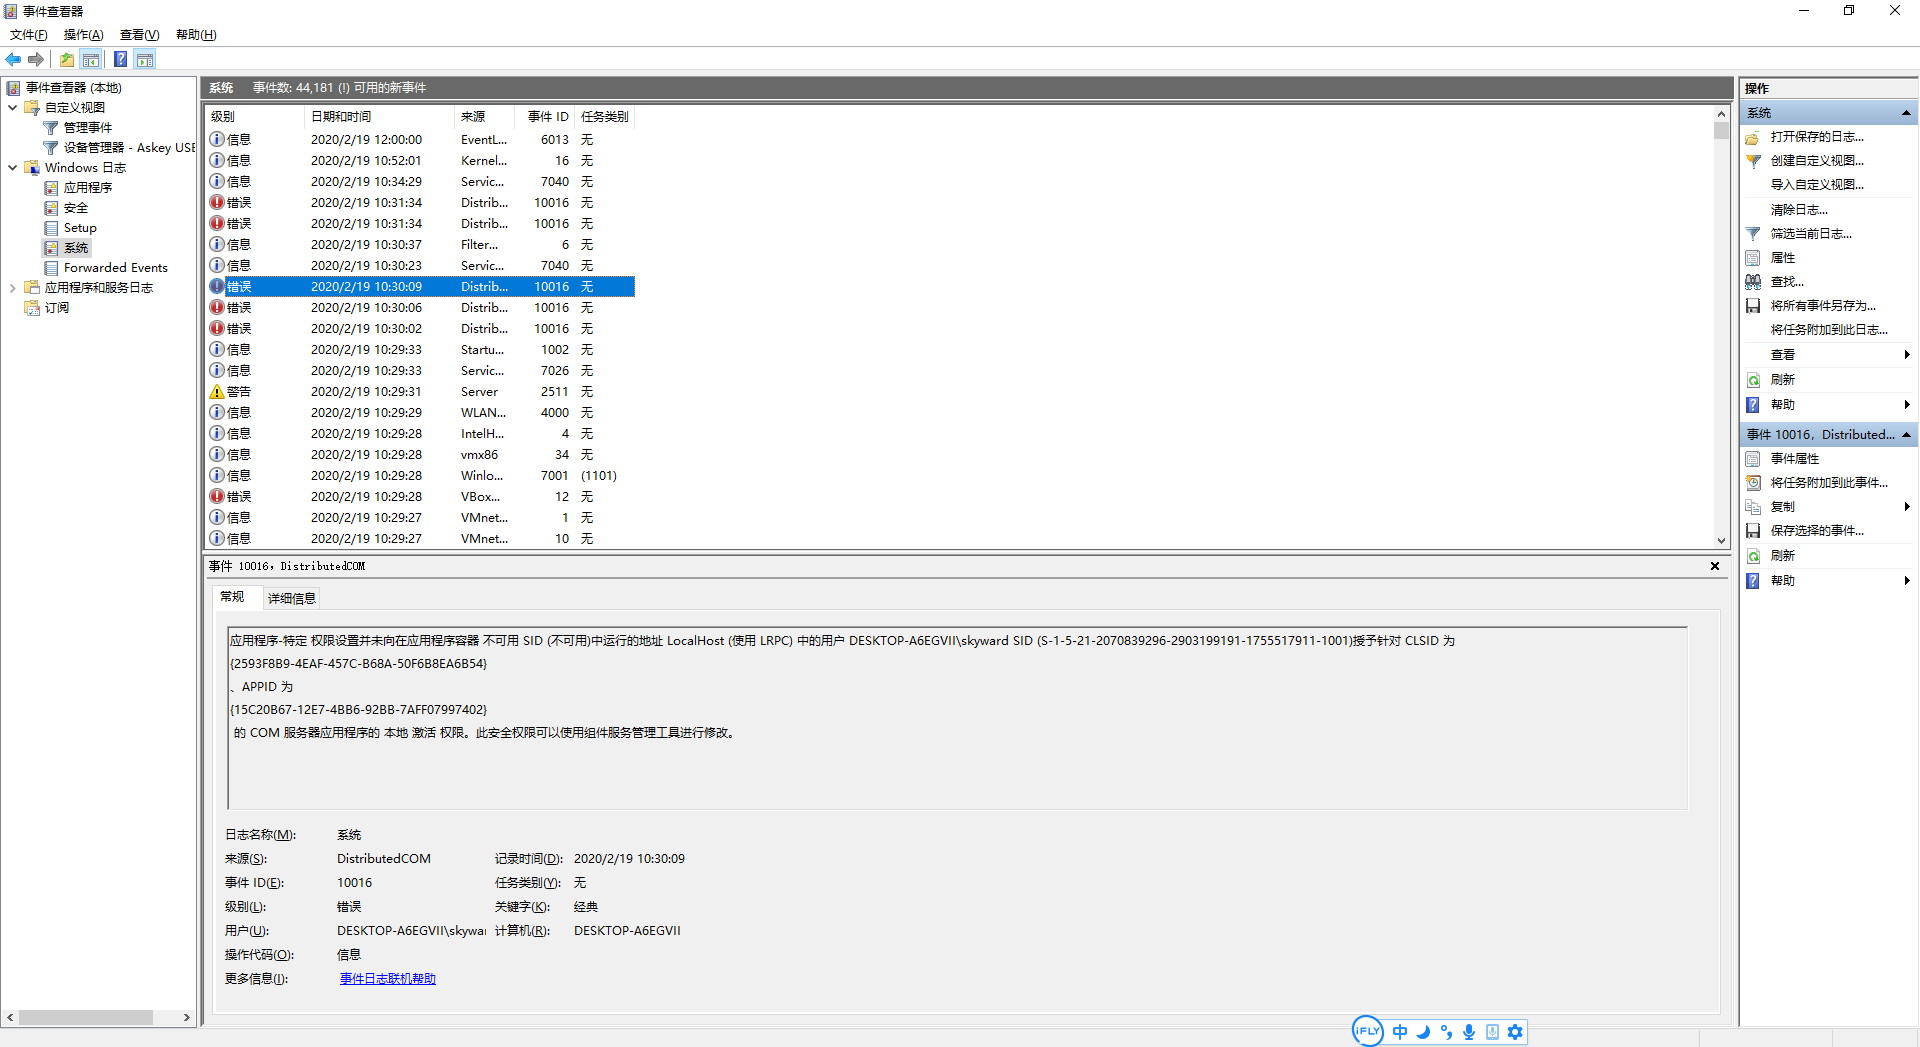Select 应用程序 log in the tree
This screenshot has width=1920, height=1047.
point(88,188)
